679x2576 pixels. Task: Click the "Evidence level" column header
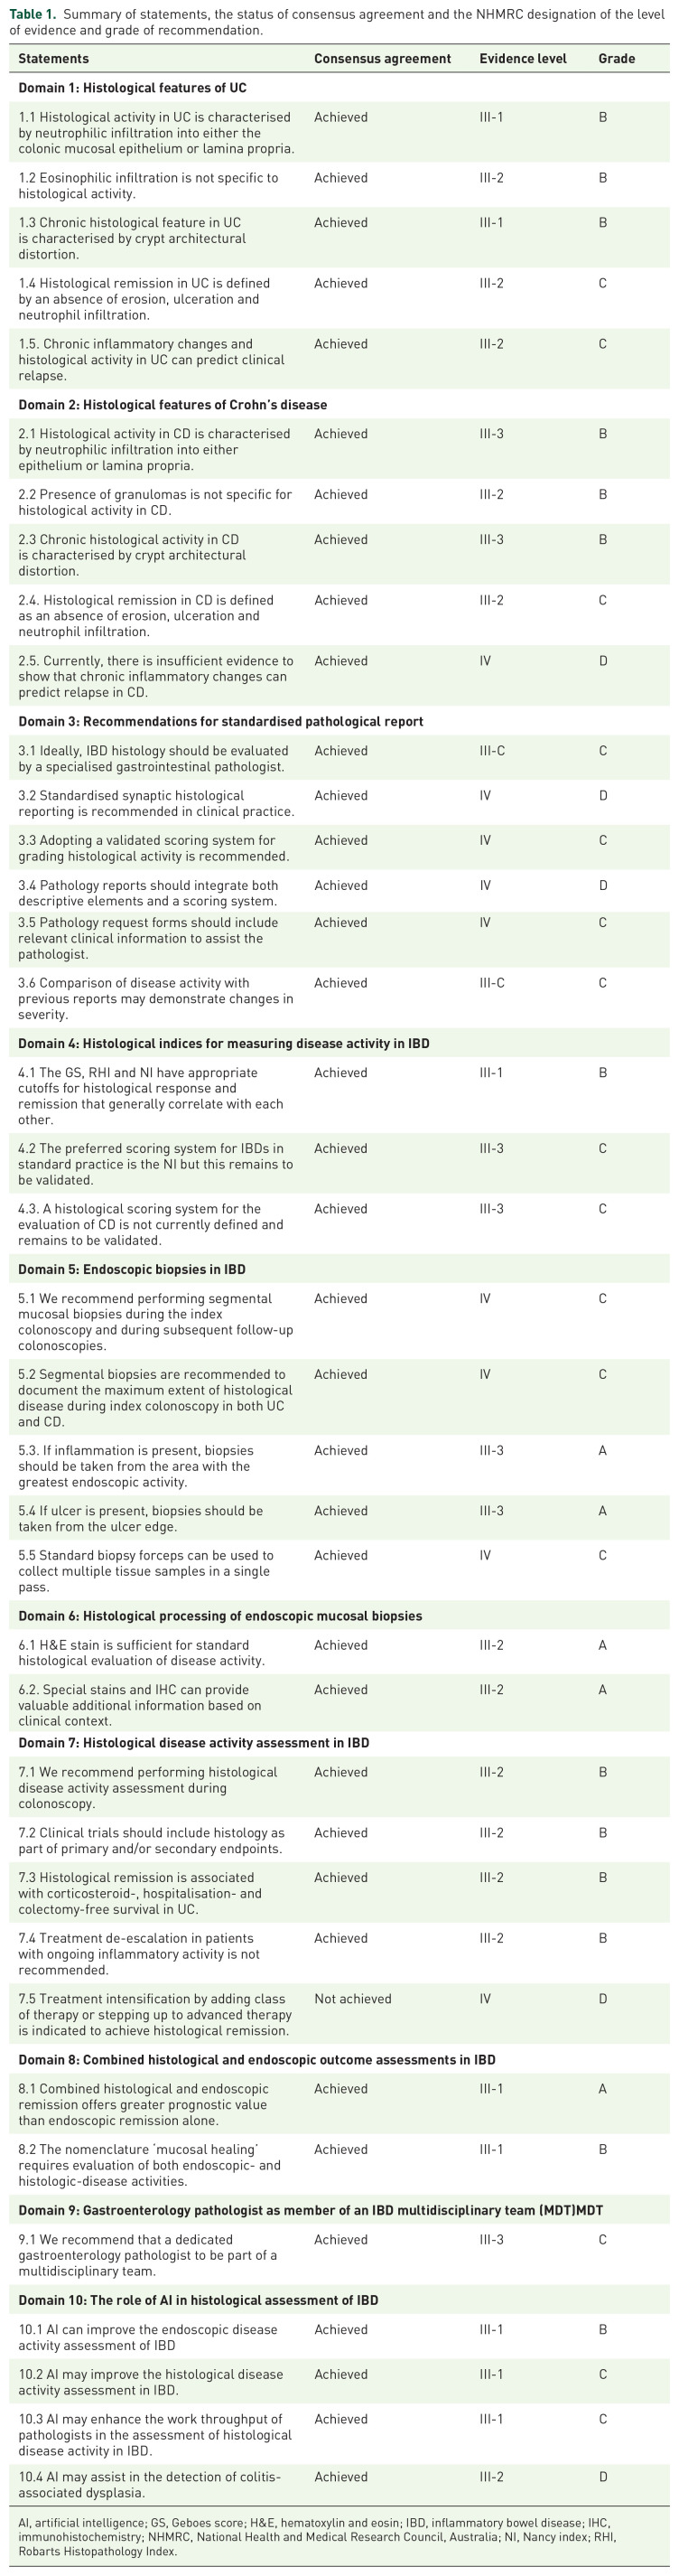(x=522, y=59)
